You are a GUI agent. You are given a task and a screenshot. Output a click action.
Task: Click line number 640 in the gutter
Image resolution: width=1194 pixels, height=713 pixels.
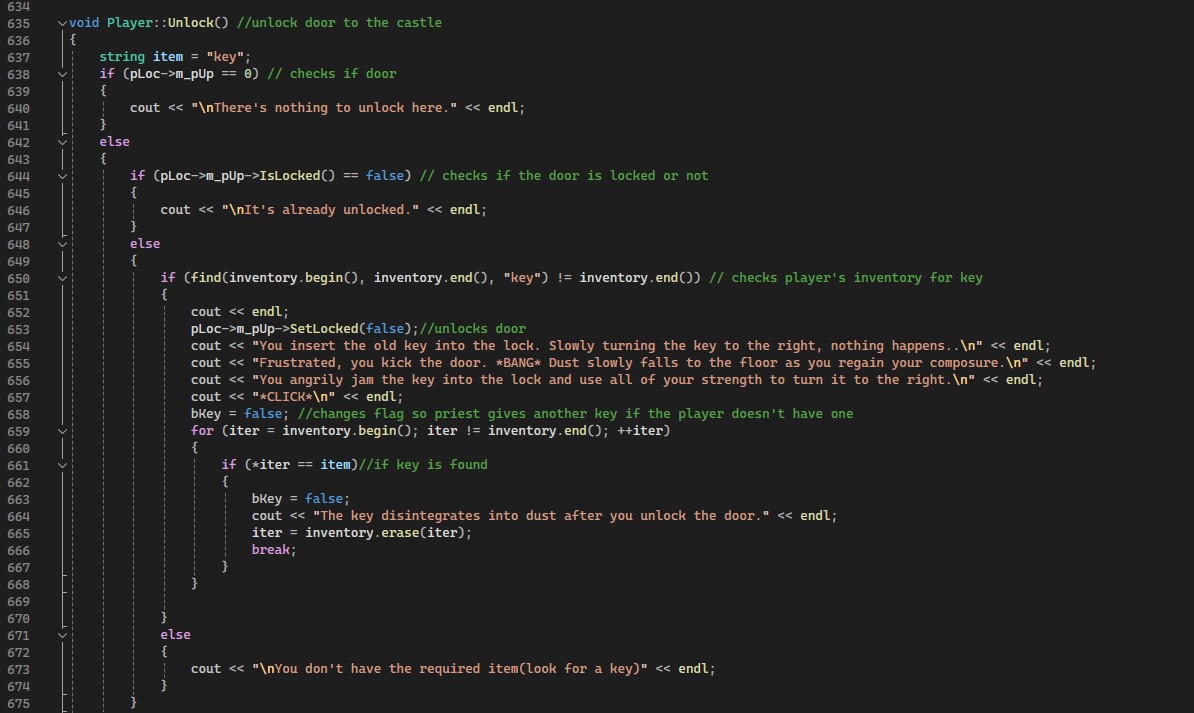tap(18, 108)
